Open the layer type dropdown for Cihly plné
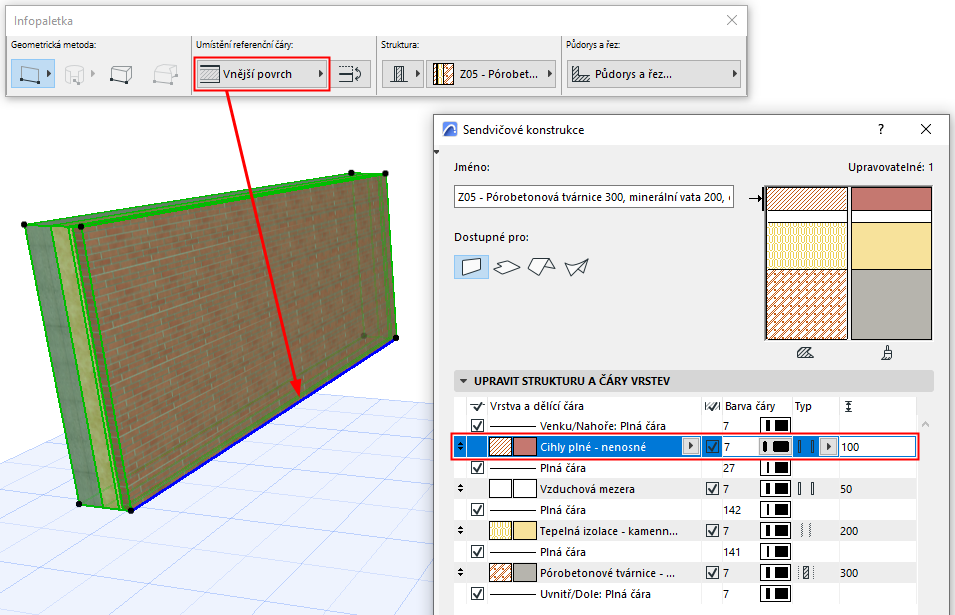This screenshot has width=955, height=615. [828, 446]
